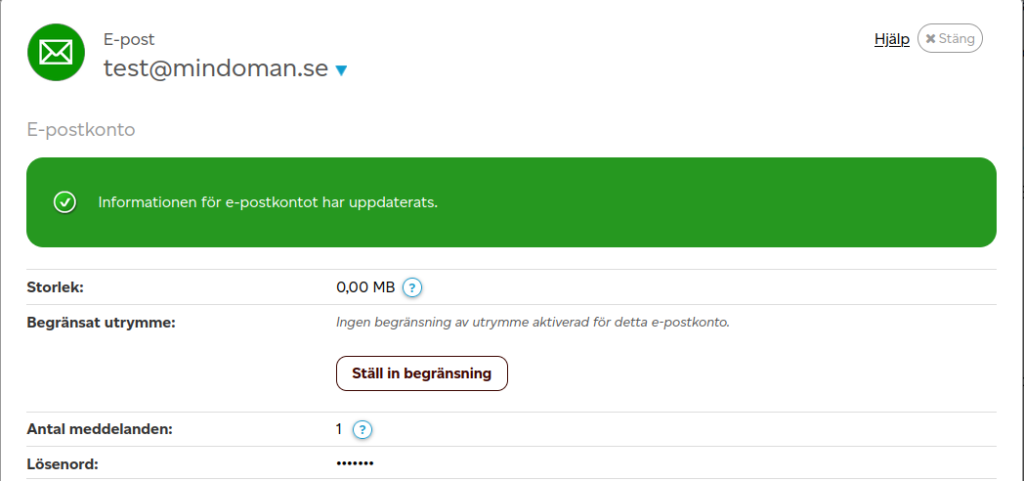Open the help icon beside Antal meddelanden value

pos(363,430)
